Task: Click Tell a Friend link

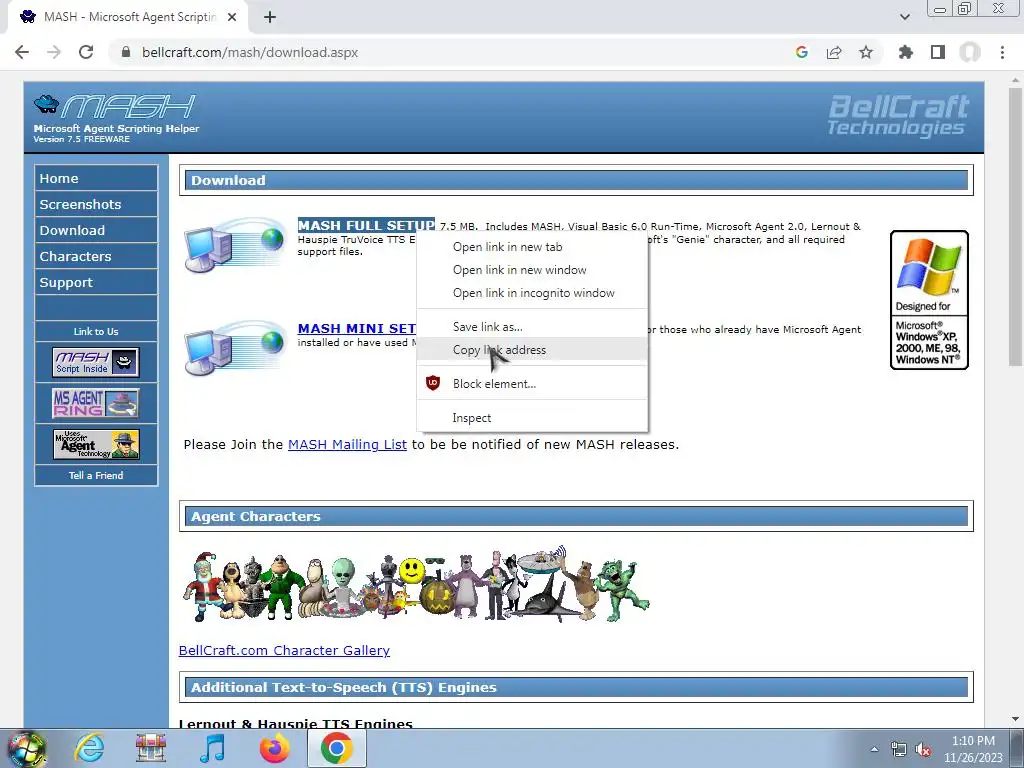Action: tap(96, 475)
